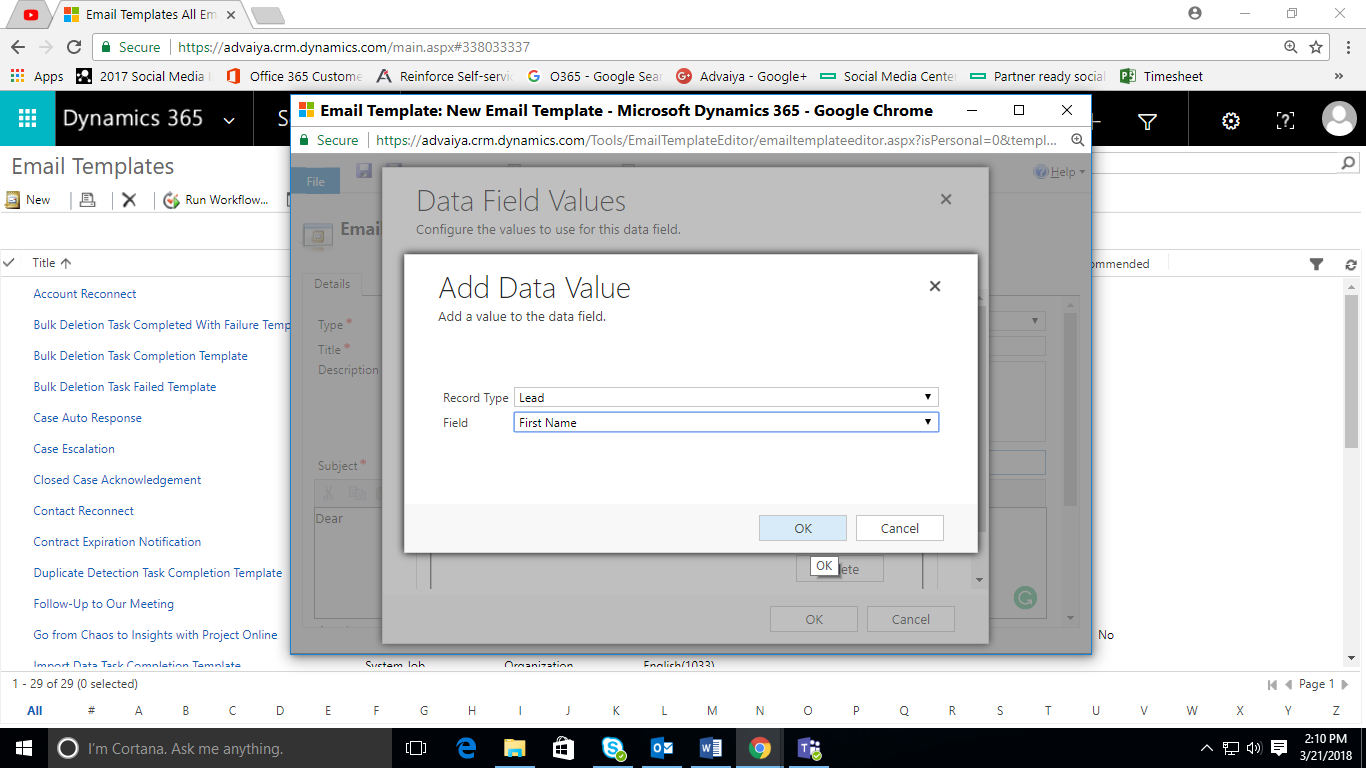1366x768 pixels.
Task: Sort list by Title column header
Action: point(52,263)
